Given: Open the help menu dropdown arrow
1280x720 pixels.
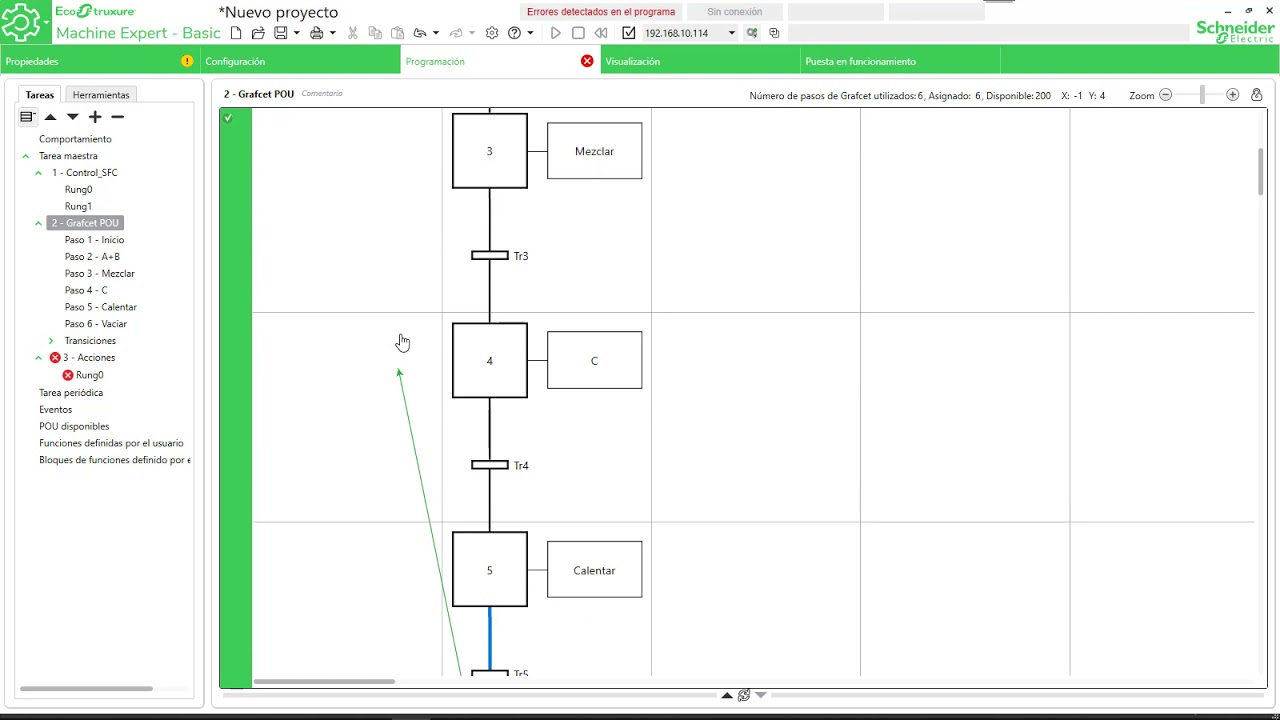Looking at the screenshot, I should coord(530,33).
